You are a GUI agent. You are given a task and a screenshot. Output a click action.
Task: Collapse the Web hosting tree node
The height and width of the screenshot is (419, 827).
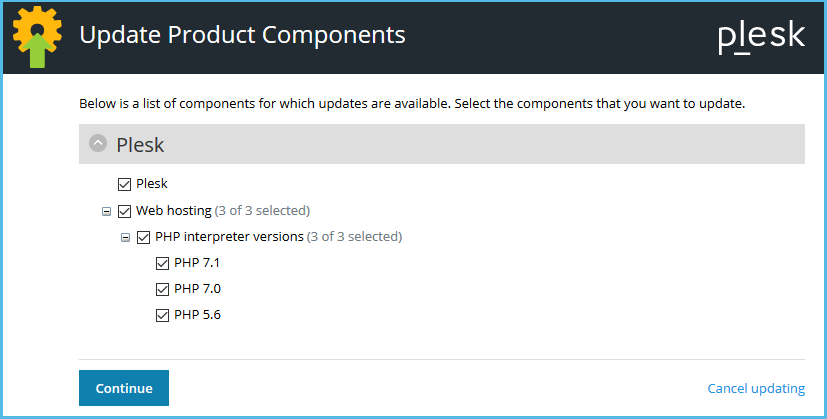tap(106, 212)
